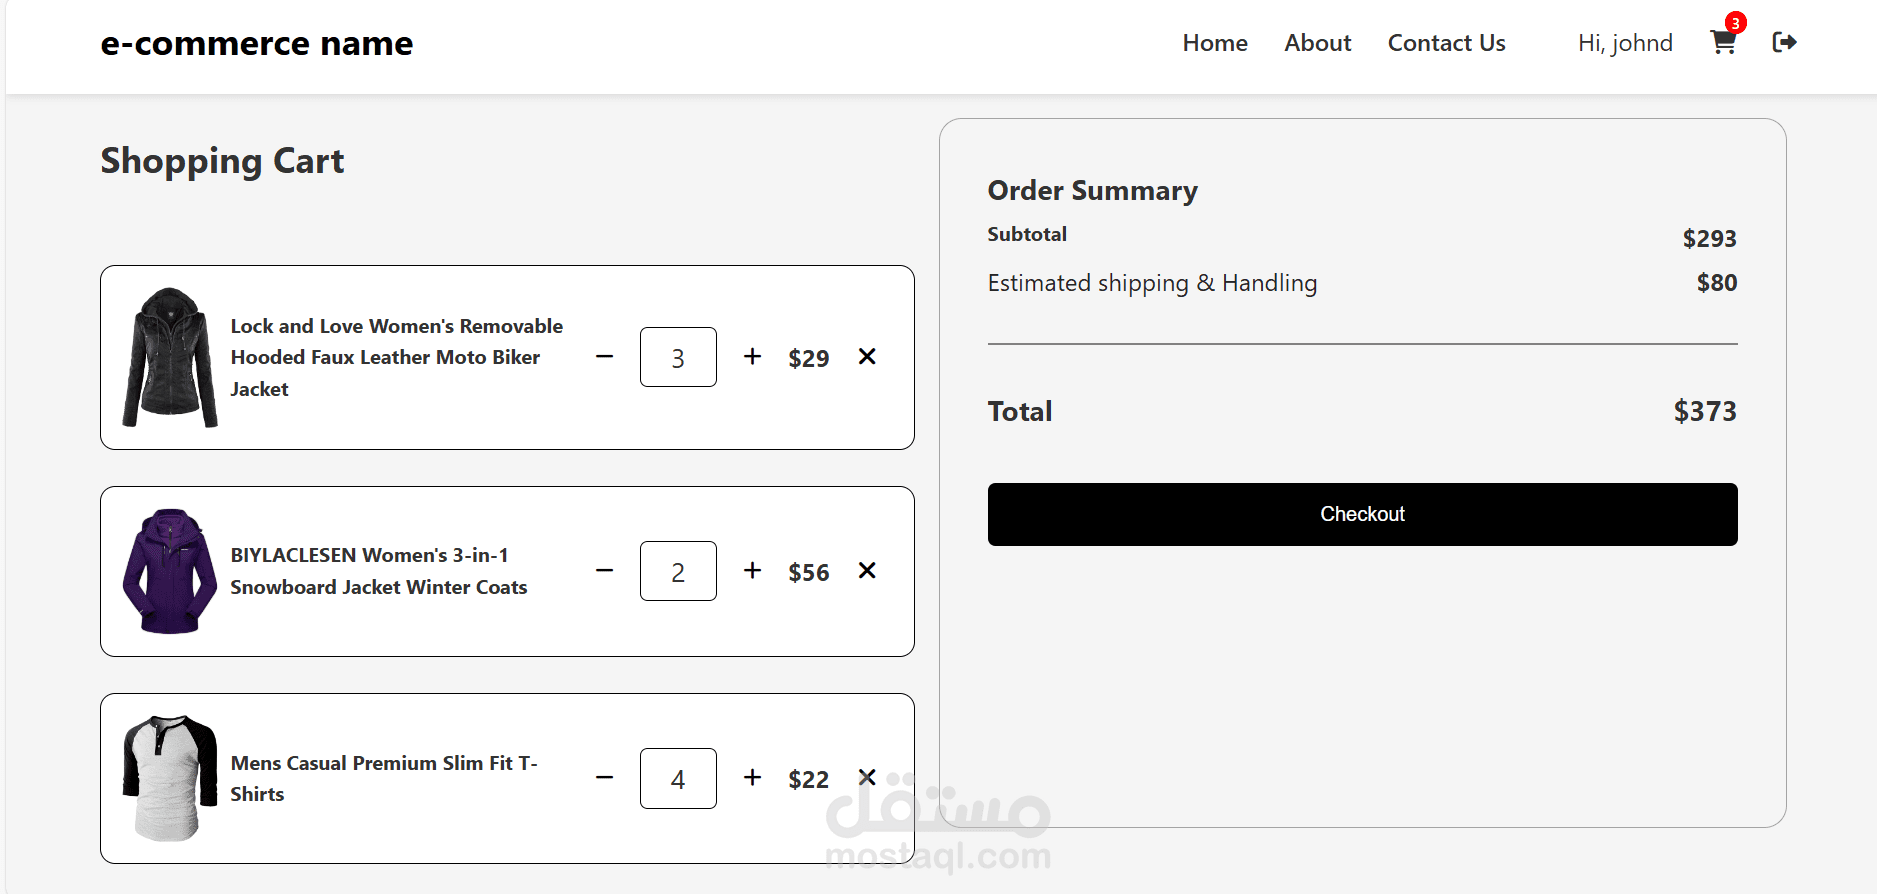Image resolution: width=1877 pixels, height=894 pixels.
Task: Decrease quantity of the Mens T-Shirts
Action: click(x=604, y=778)
